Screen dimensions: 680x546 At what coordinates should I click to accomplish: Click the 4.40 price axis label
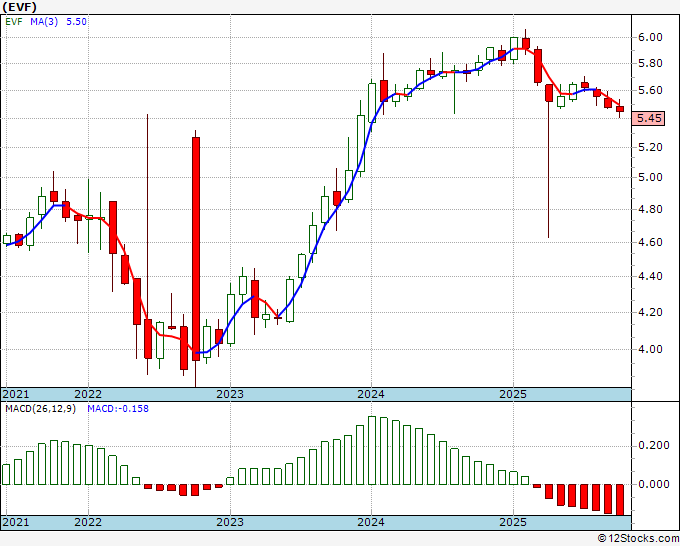(650, 276)
